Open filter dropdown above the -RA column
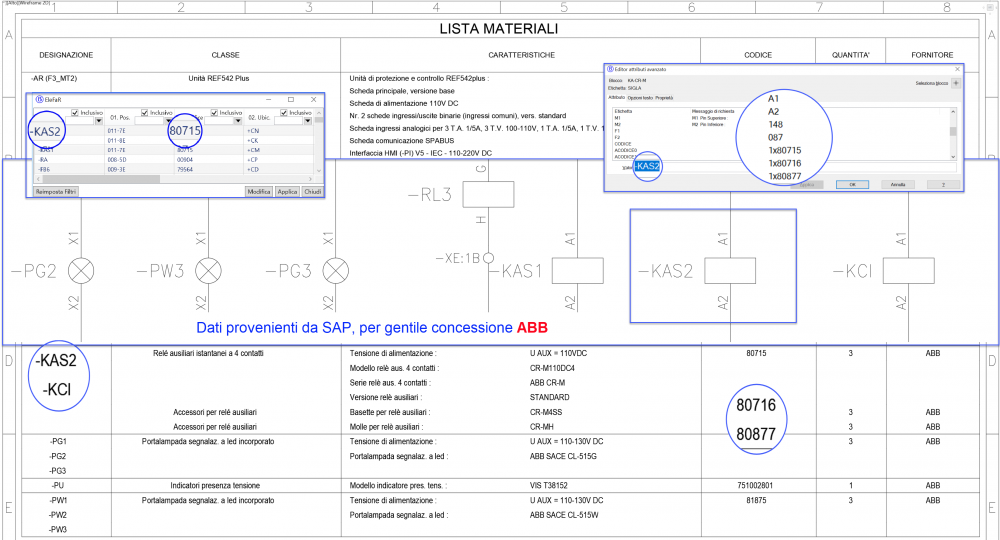Viewport: 1000px width, 540px height. [99, 121]
